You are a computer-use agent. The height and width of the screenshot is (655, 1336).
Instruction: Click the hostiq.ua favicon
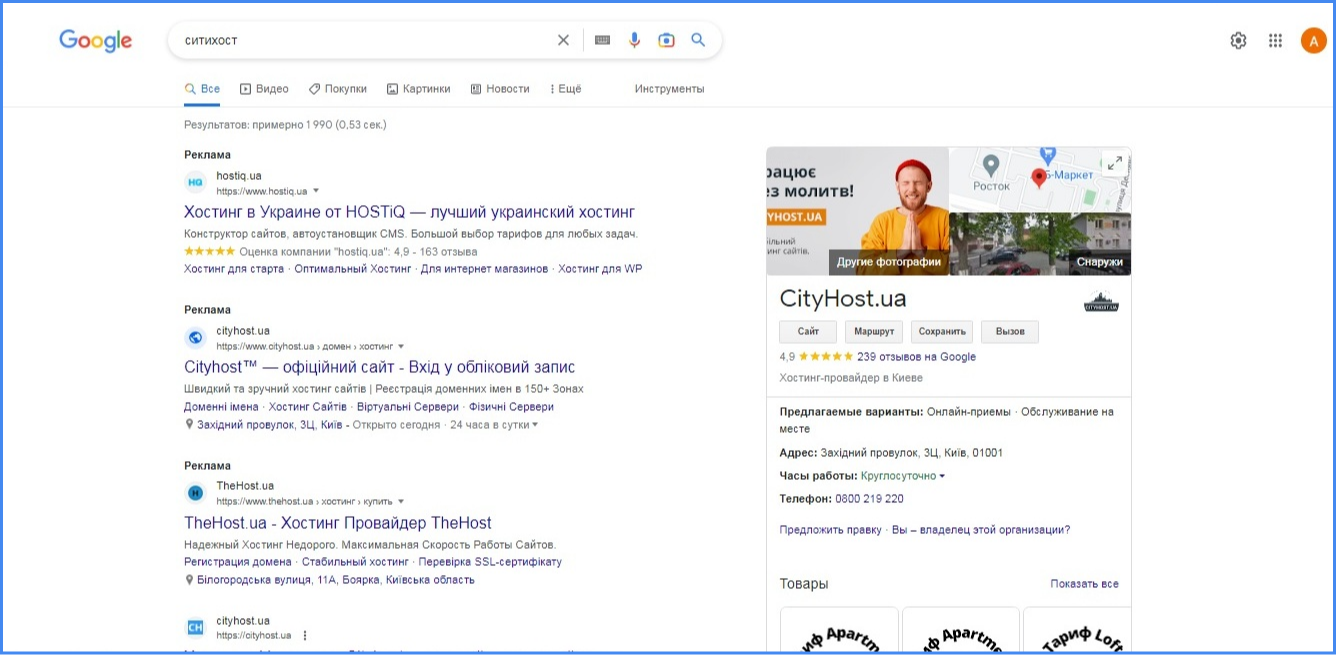pyautogui.click(x=195, y=182)
